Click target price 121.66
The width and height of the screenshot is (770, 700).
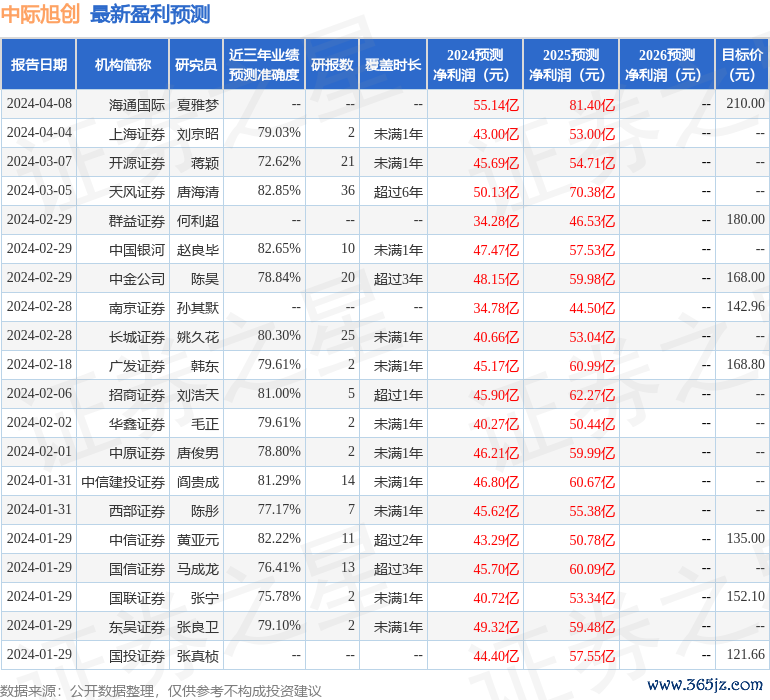coord(745,654)
